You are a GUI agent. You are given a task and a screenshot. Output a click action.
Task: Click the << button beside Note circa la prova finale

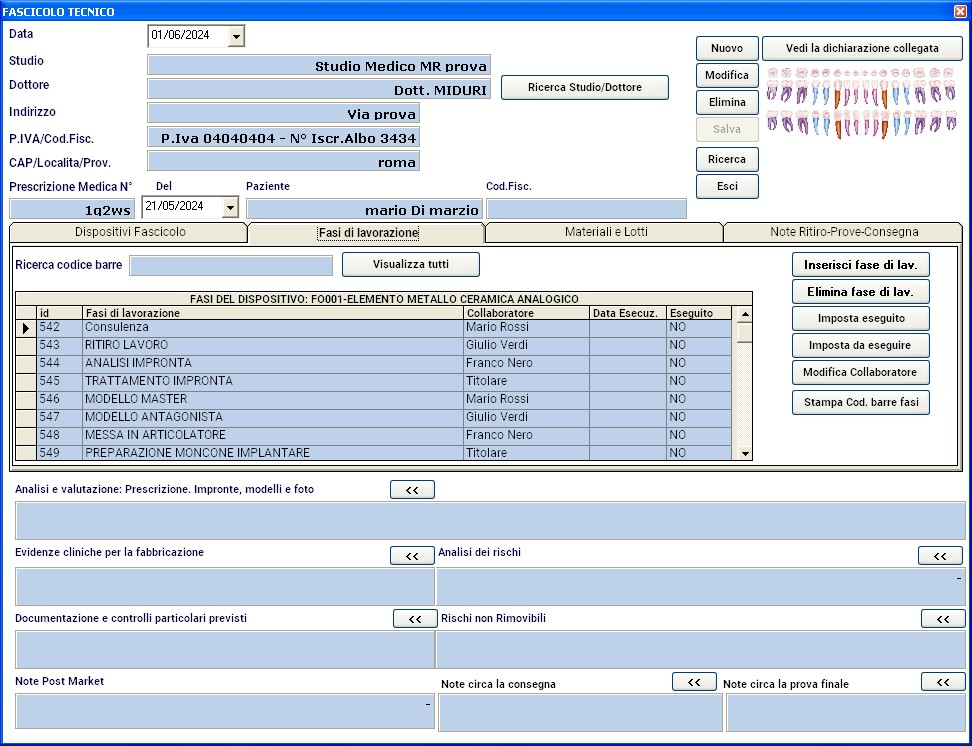(x=943, y=682)
